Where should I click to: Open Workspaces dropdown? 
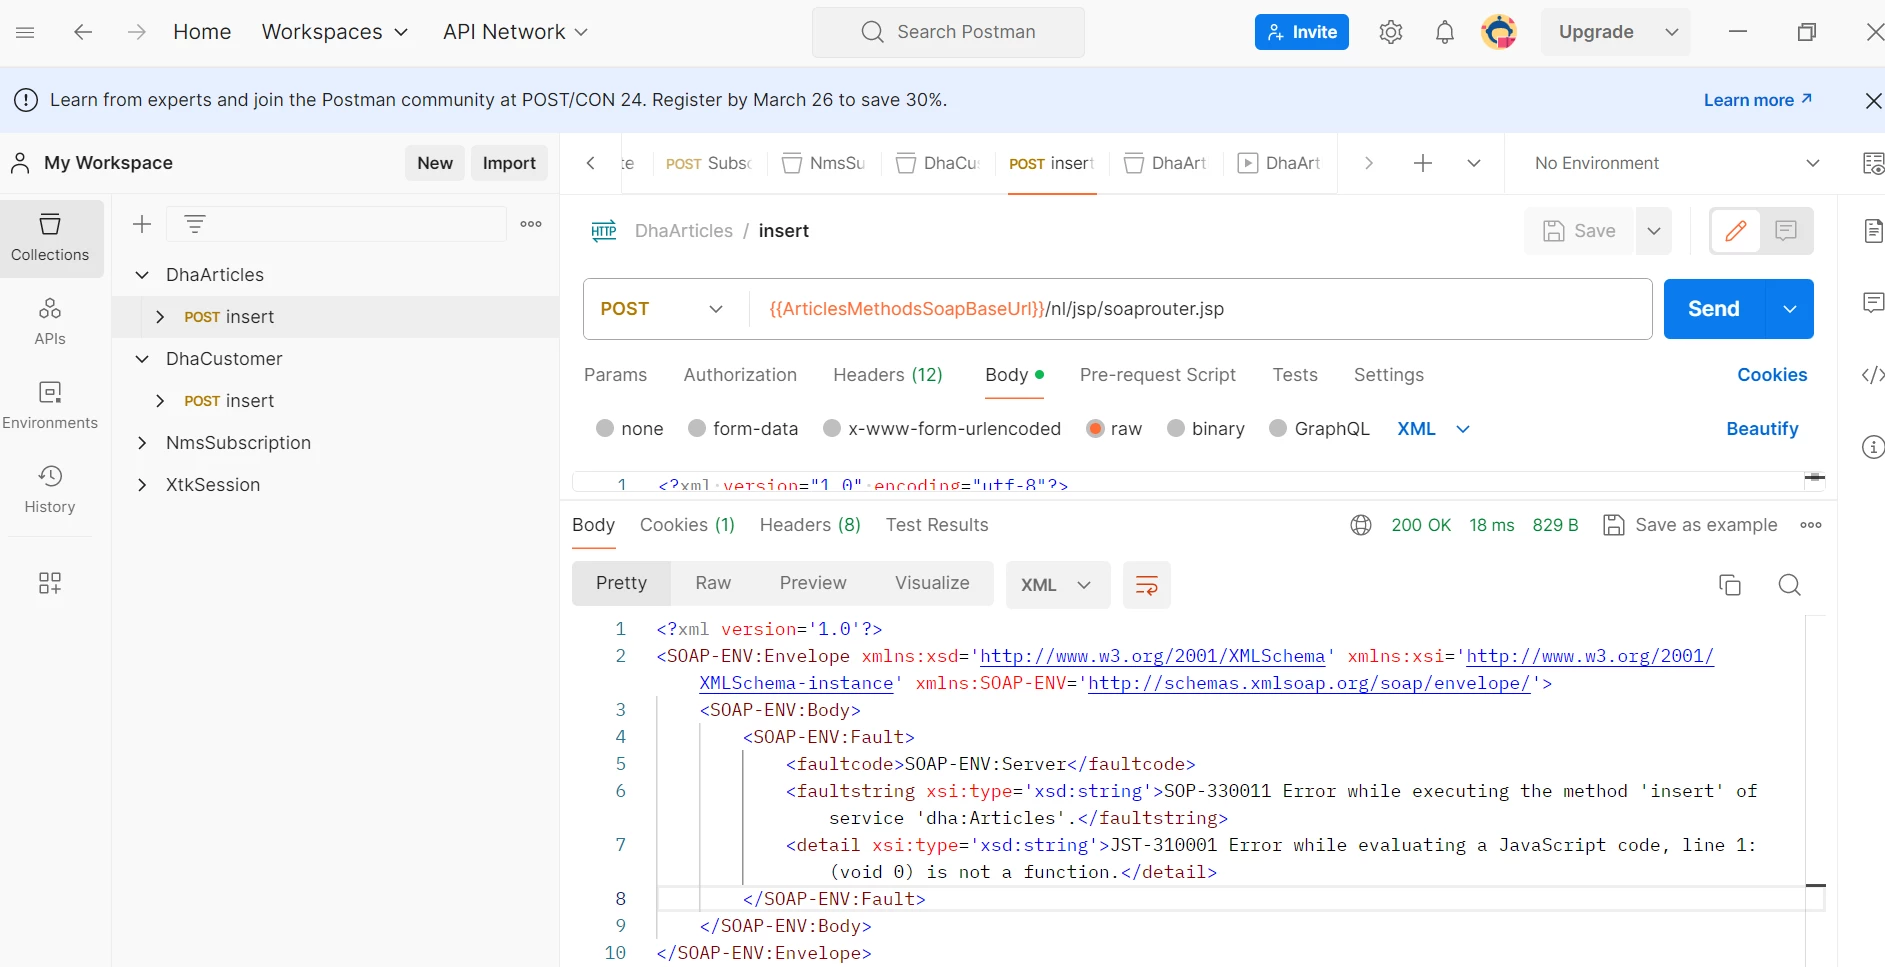[335, 32]
